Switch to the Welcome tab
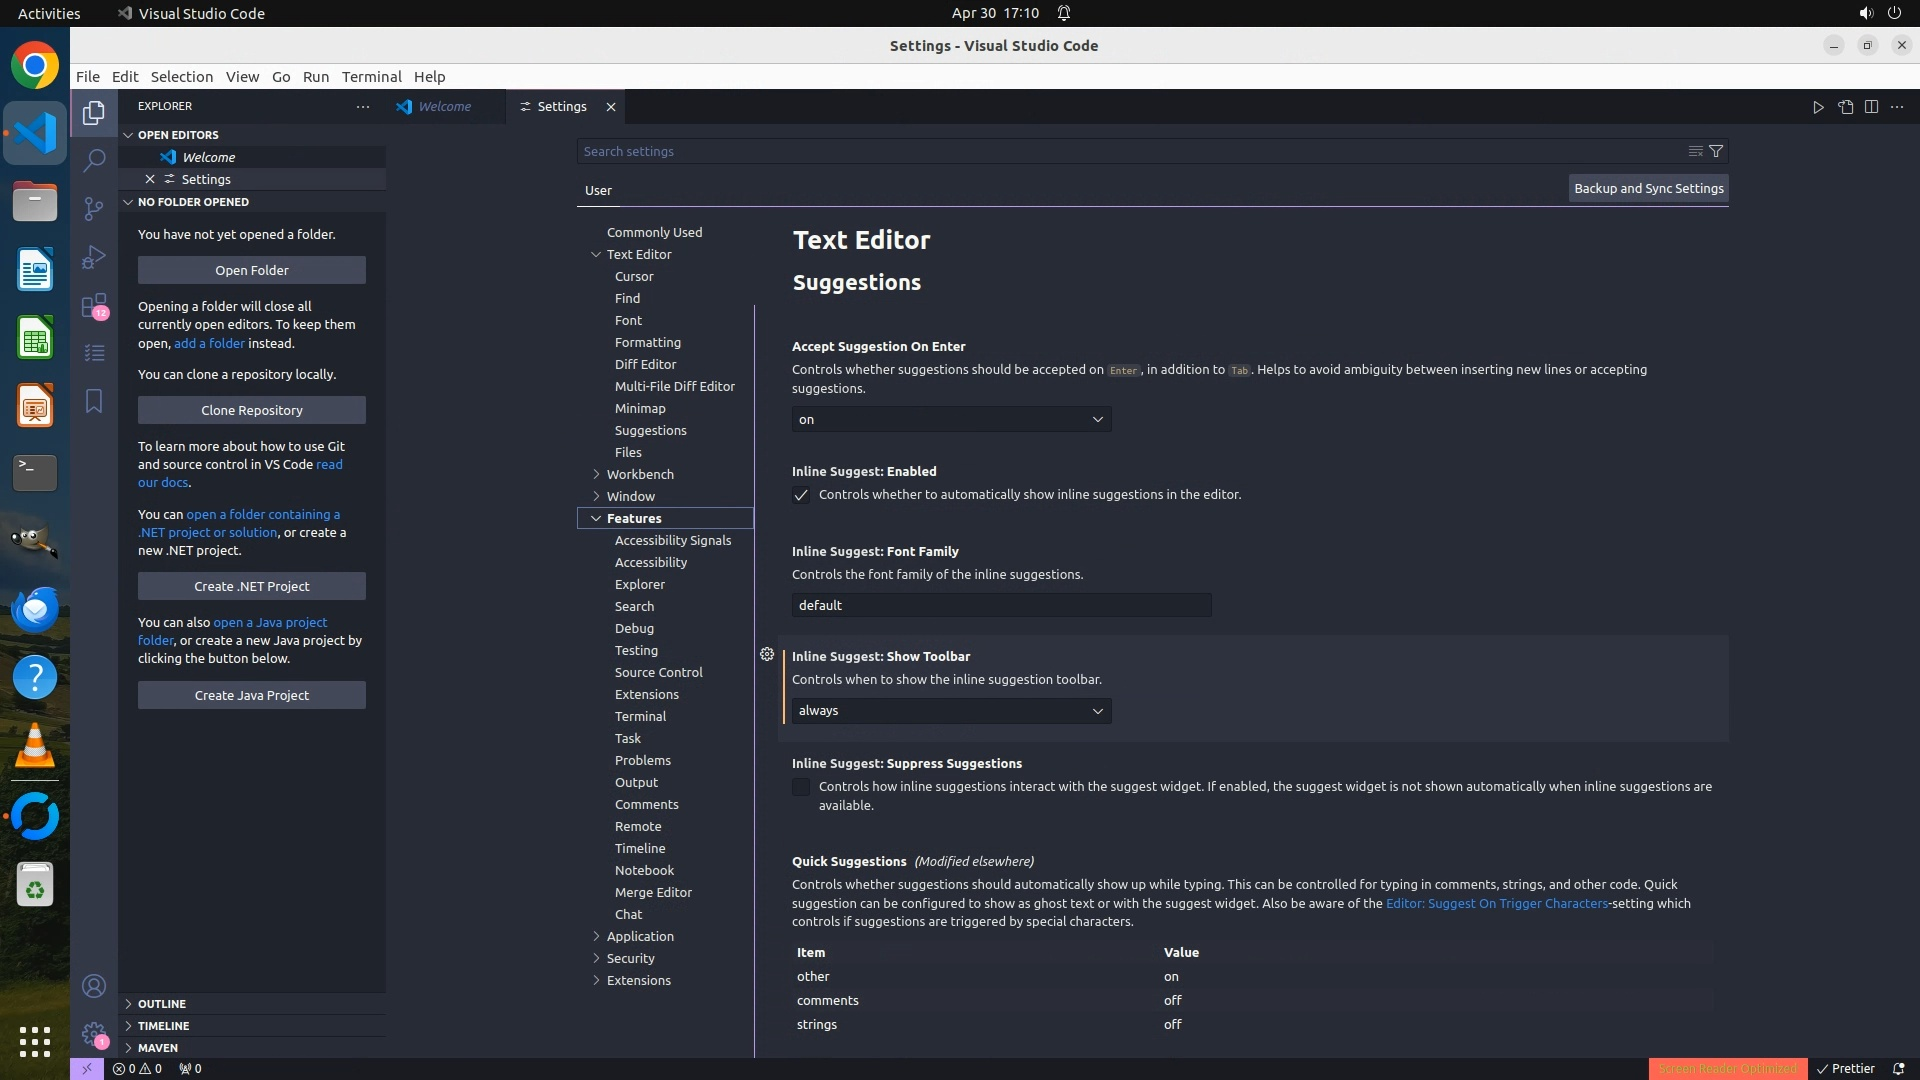The width and height of the screenshot is (1920, 1080). pyautogui.click(x=444, y=107)
